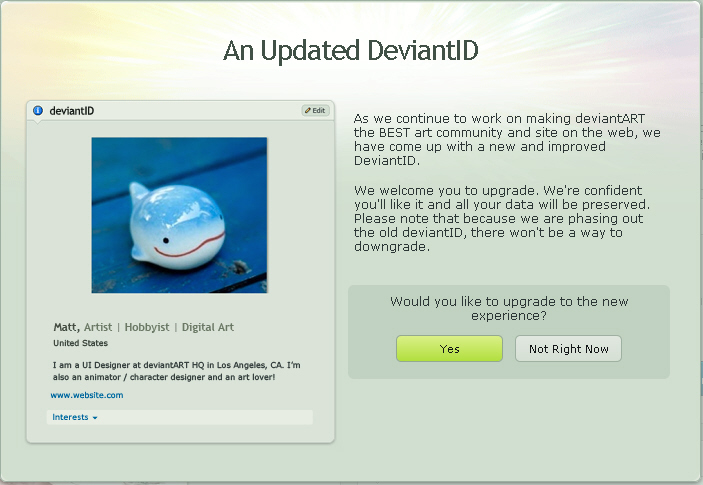
Task: Click the whale figurine profile picture
Action: (179, 215)
